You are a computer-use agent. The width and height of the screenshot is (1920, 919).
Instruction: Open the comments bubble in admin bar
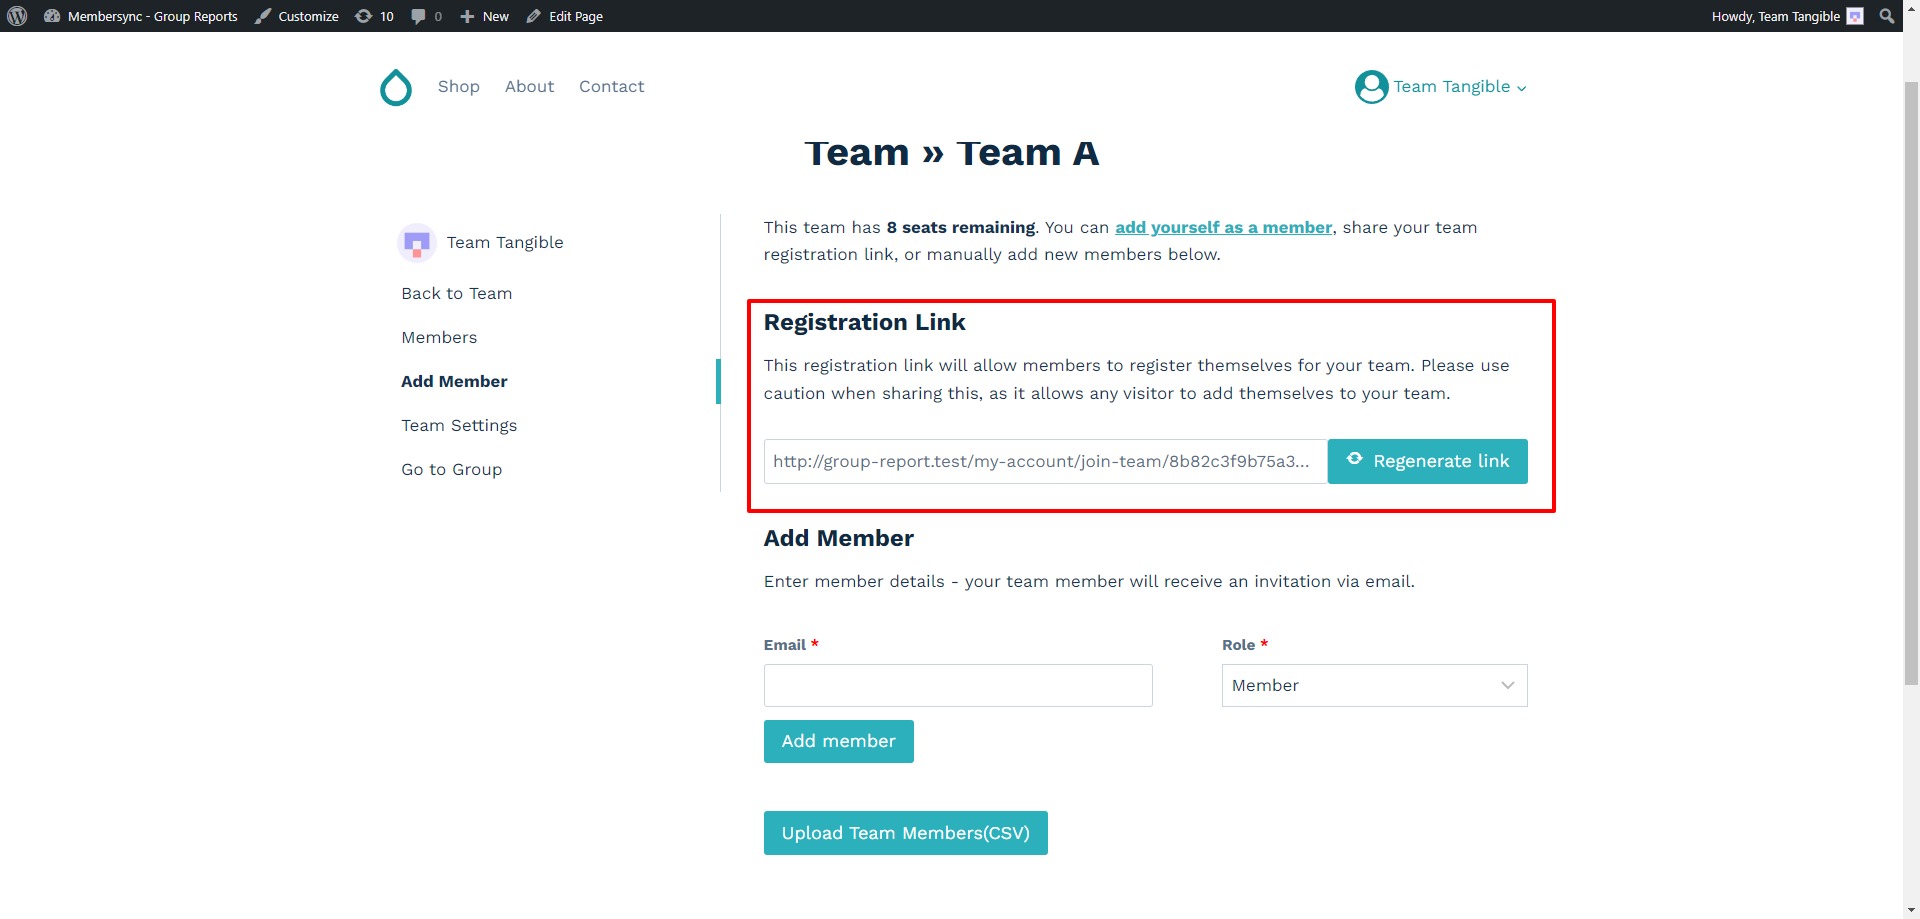click(x=426, y=16)
